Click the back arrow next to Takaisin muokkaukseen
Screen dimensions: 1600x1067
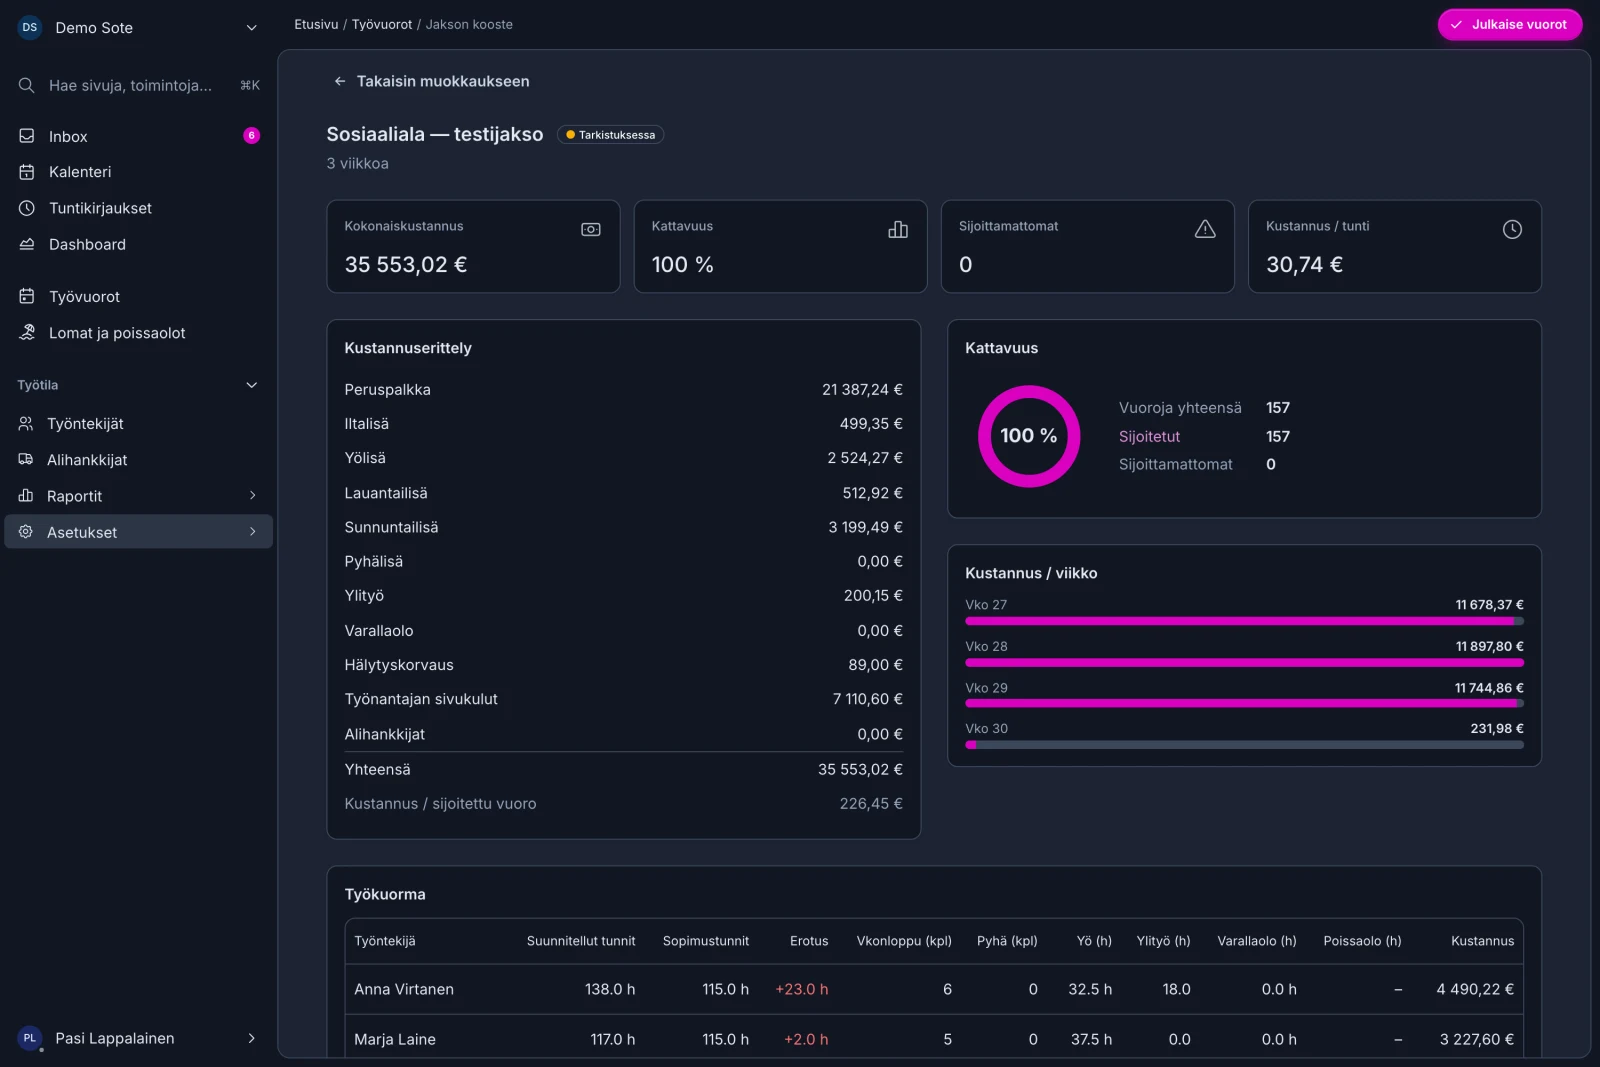[x=340, y=81]
